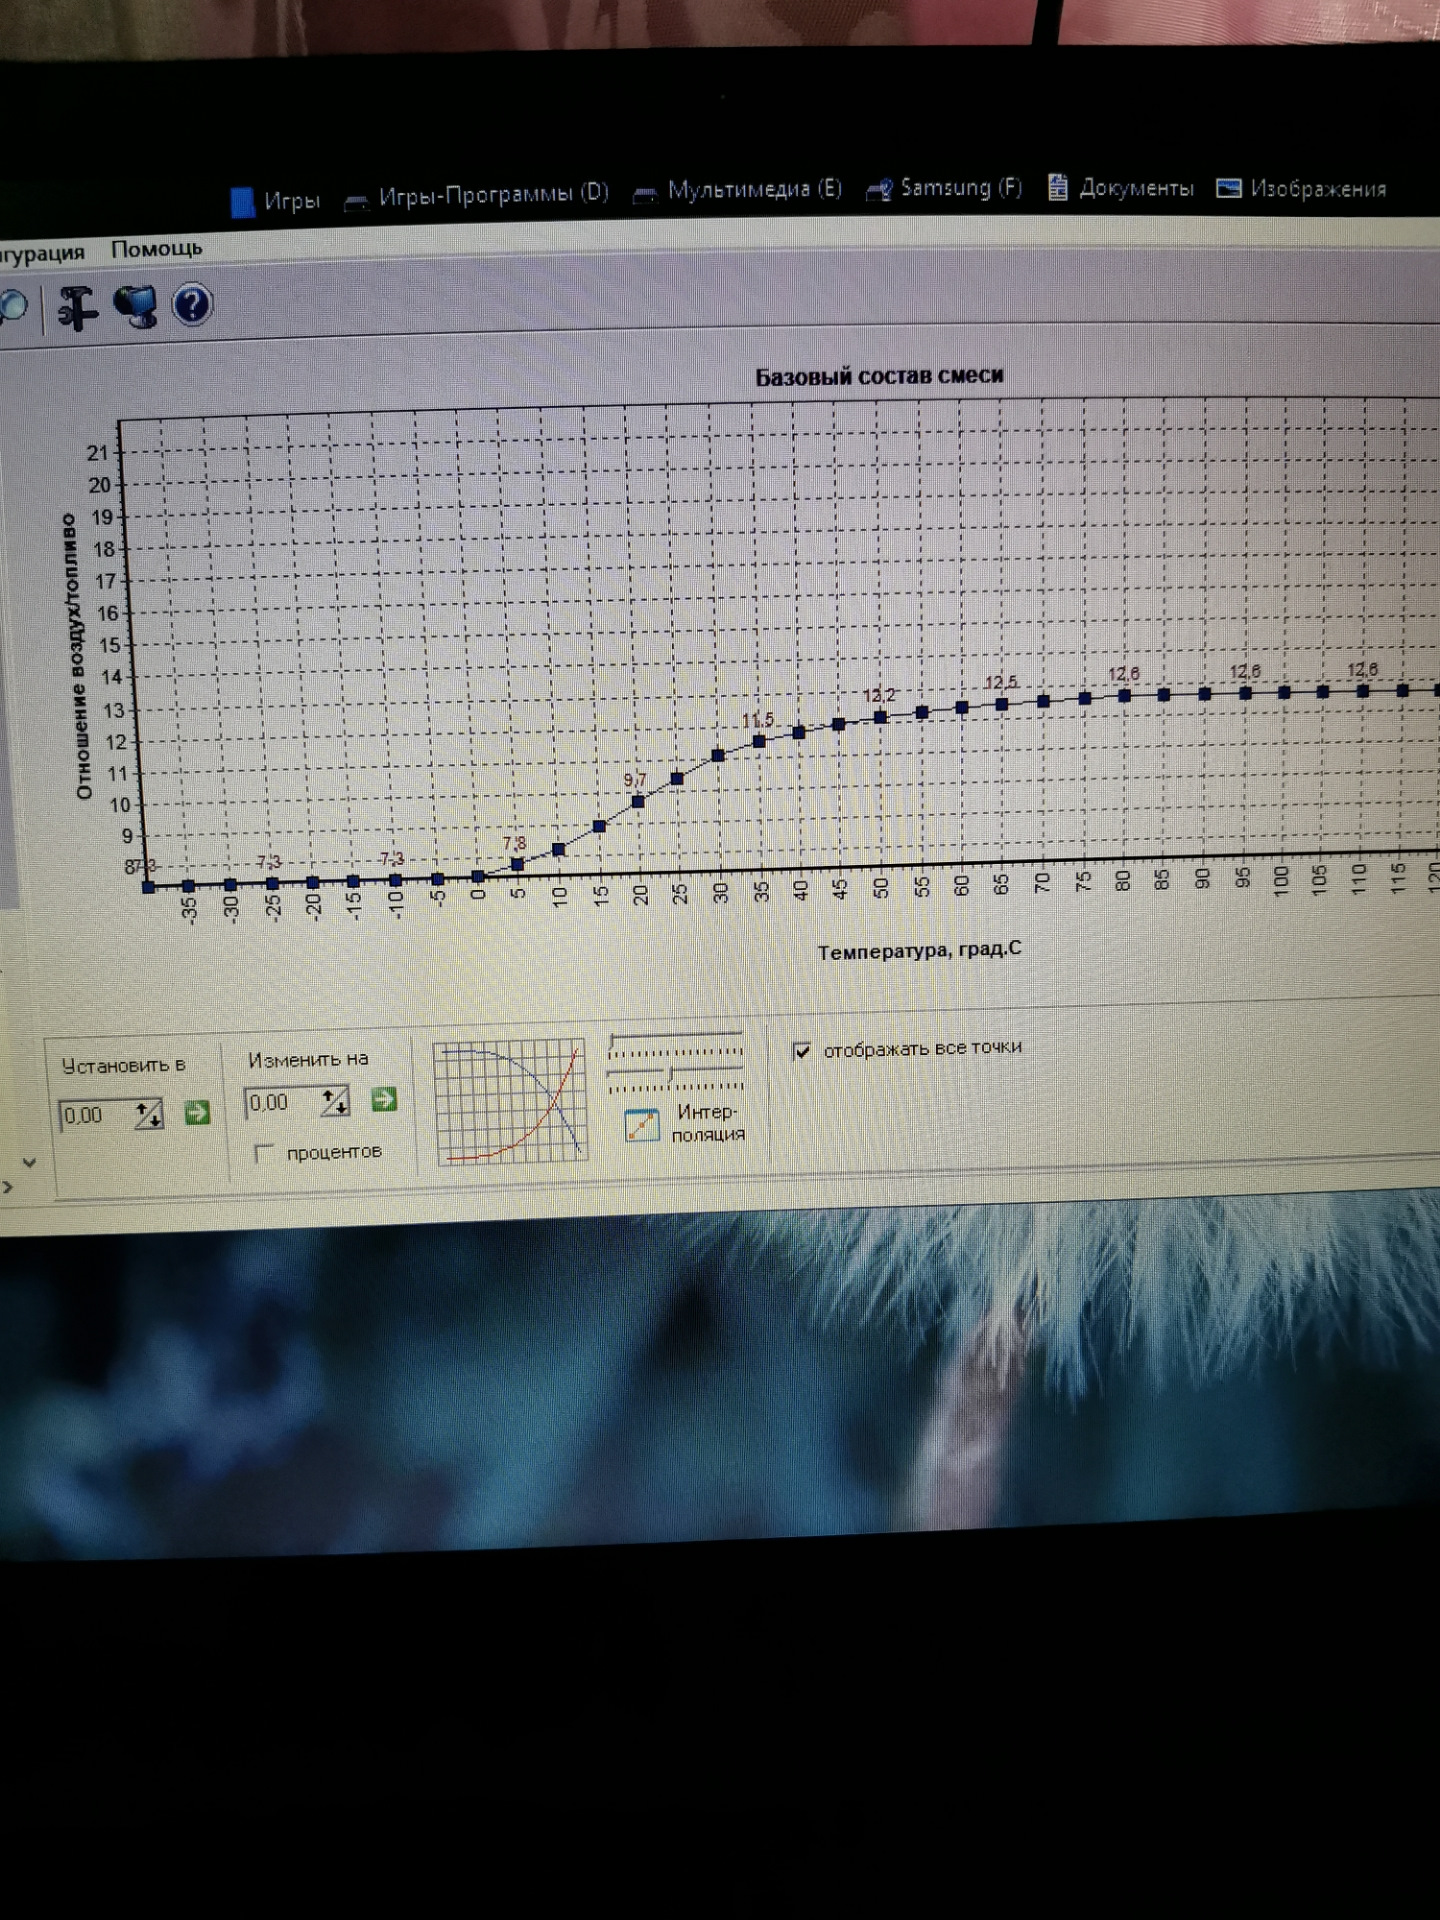Open the Игры bookmark folder

pyautogui.click(x=276, y=201)
